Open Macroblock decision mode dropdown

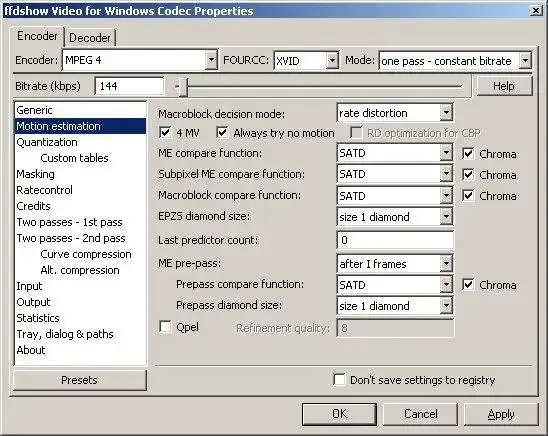(395, 113)
